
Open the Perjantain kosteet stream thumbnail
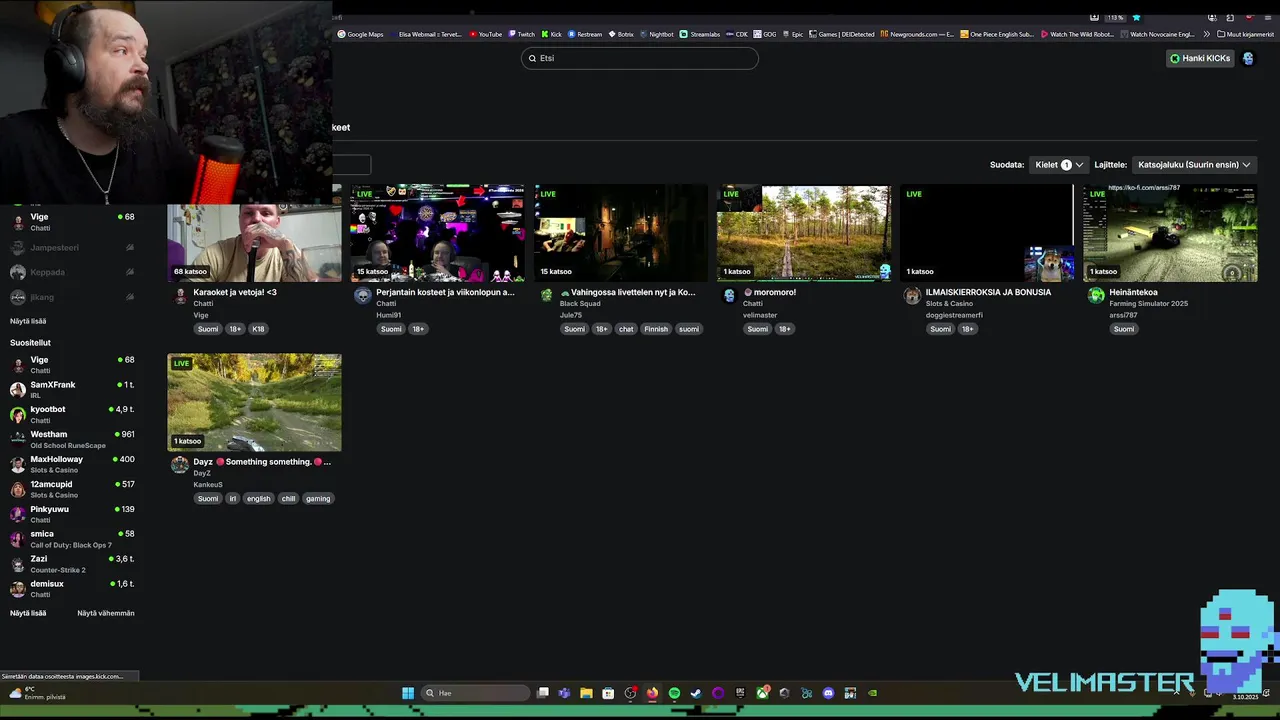click(437, 233)
